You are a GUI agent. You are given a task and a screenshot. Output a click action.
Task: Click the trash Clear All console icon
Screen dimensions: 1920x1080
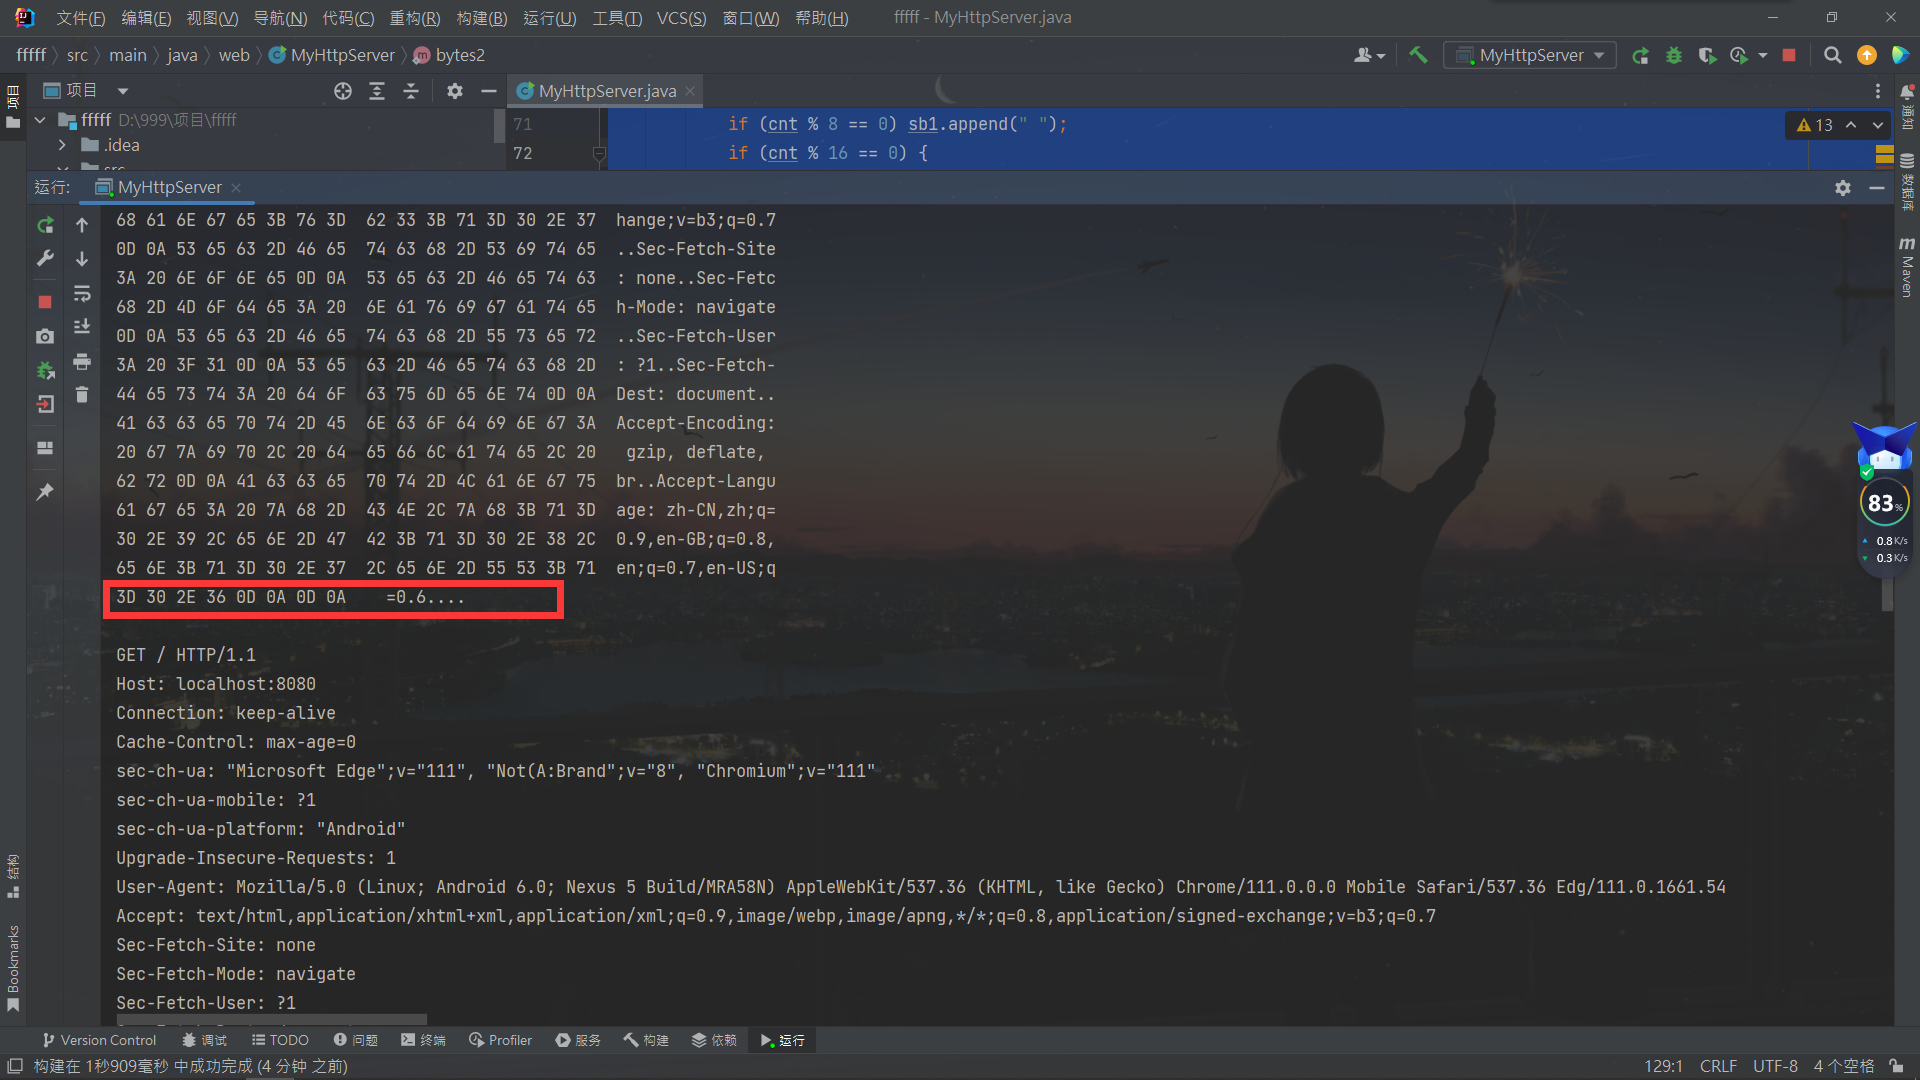click(82, 395)
